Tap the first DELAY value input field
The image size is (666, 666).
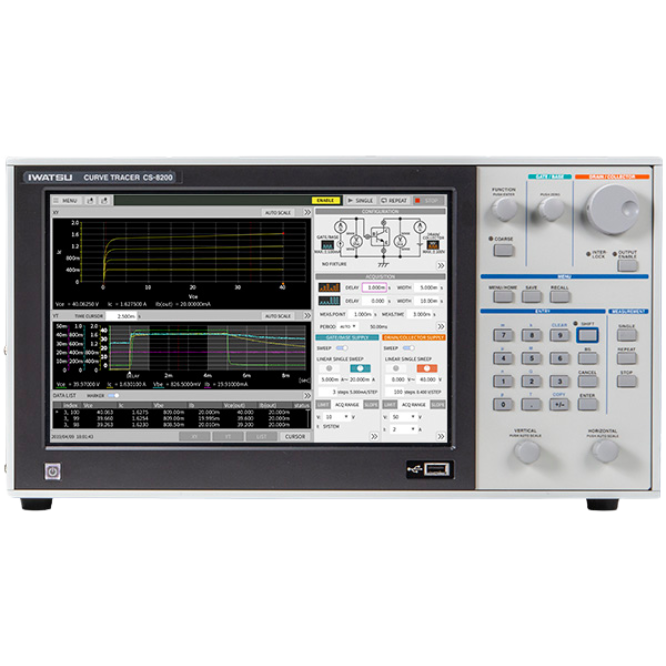(x=373, y=287)
